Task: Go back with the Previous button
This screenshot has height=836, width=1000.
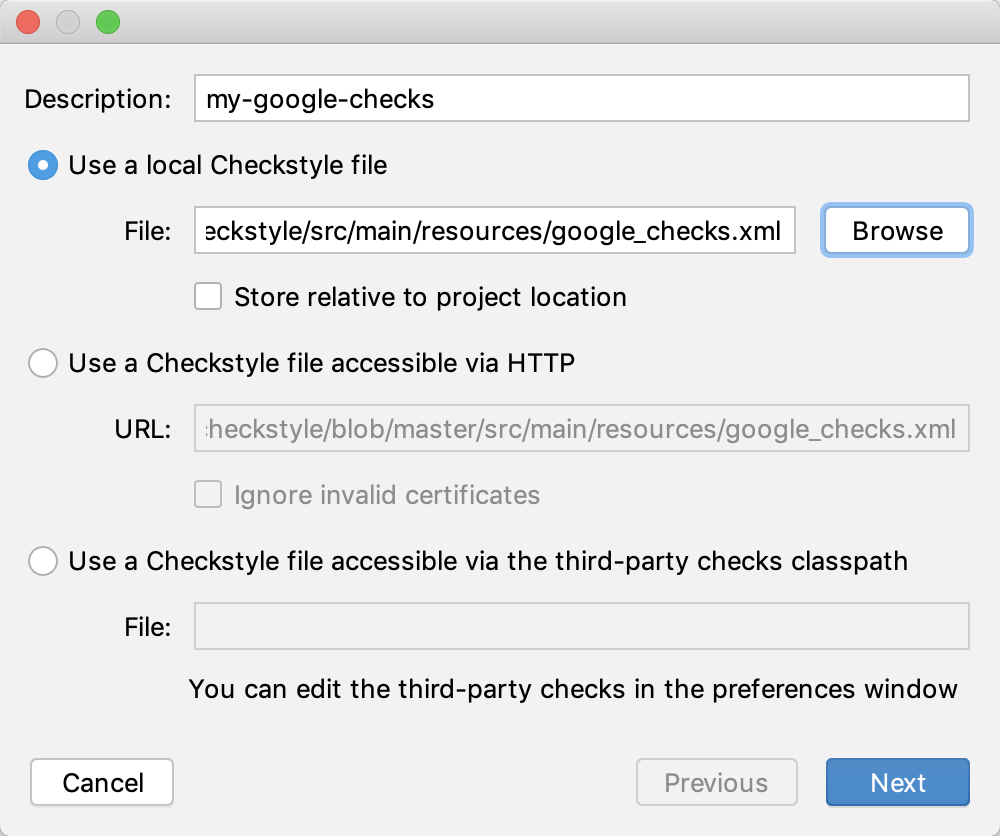Action: [716, 782]
